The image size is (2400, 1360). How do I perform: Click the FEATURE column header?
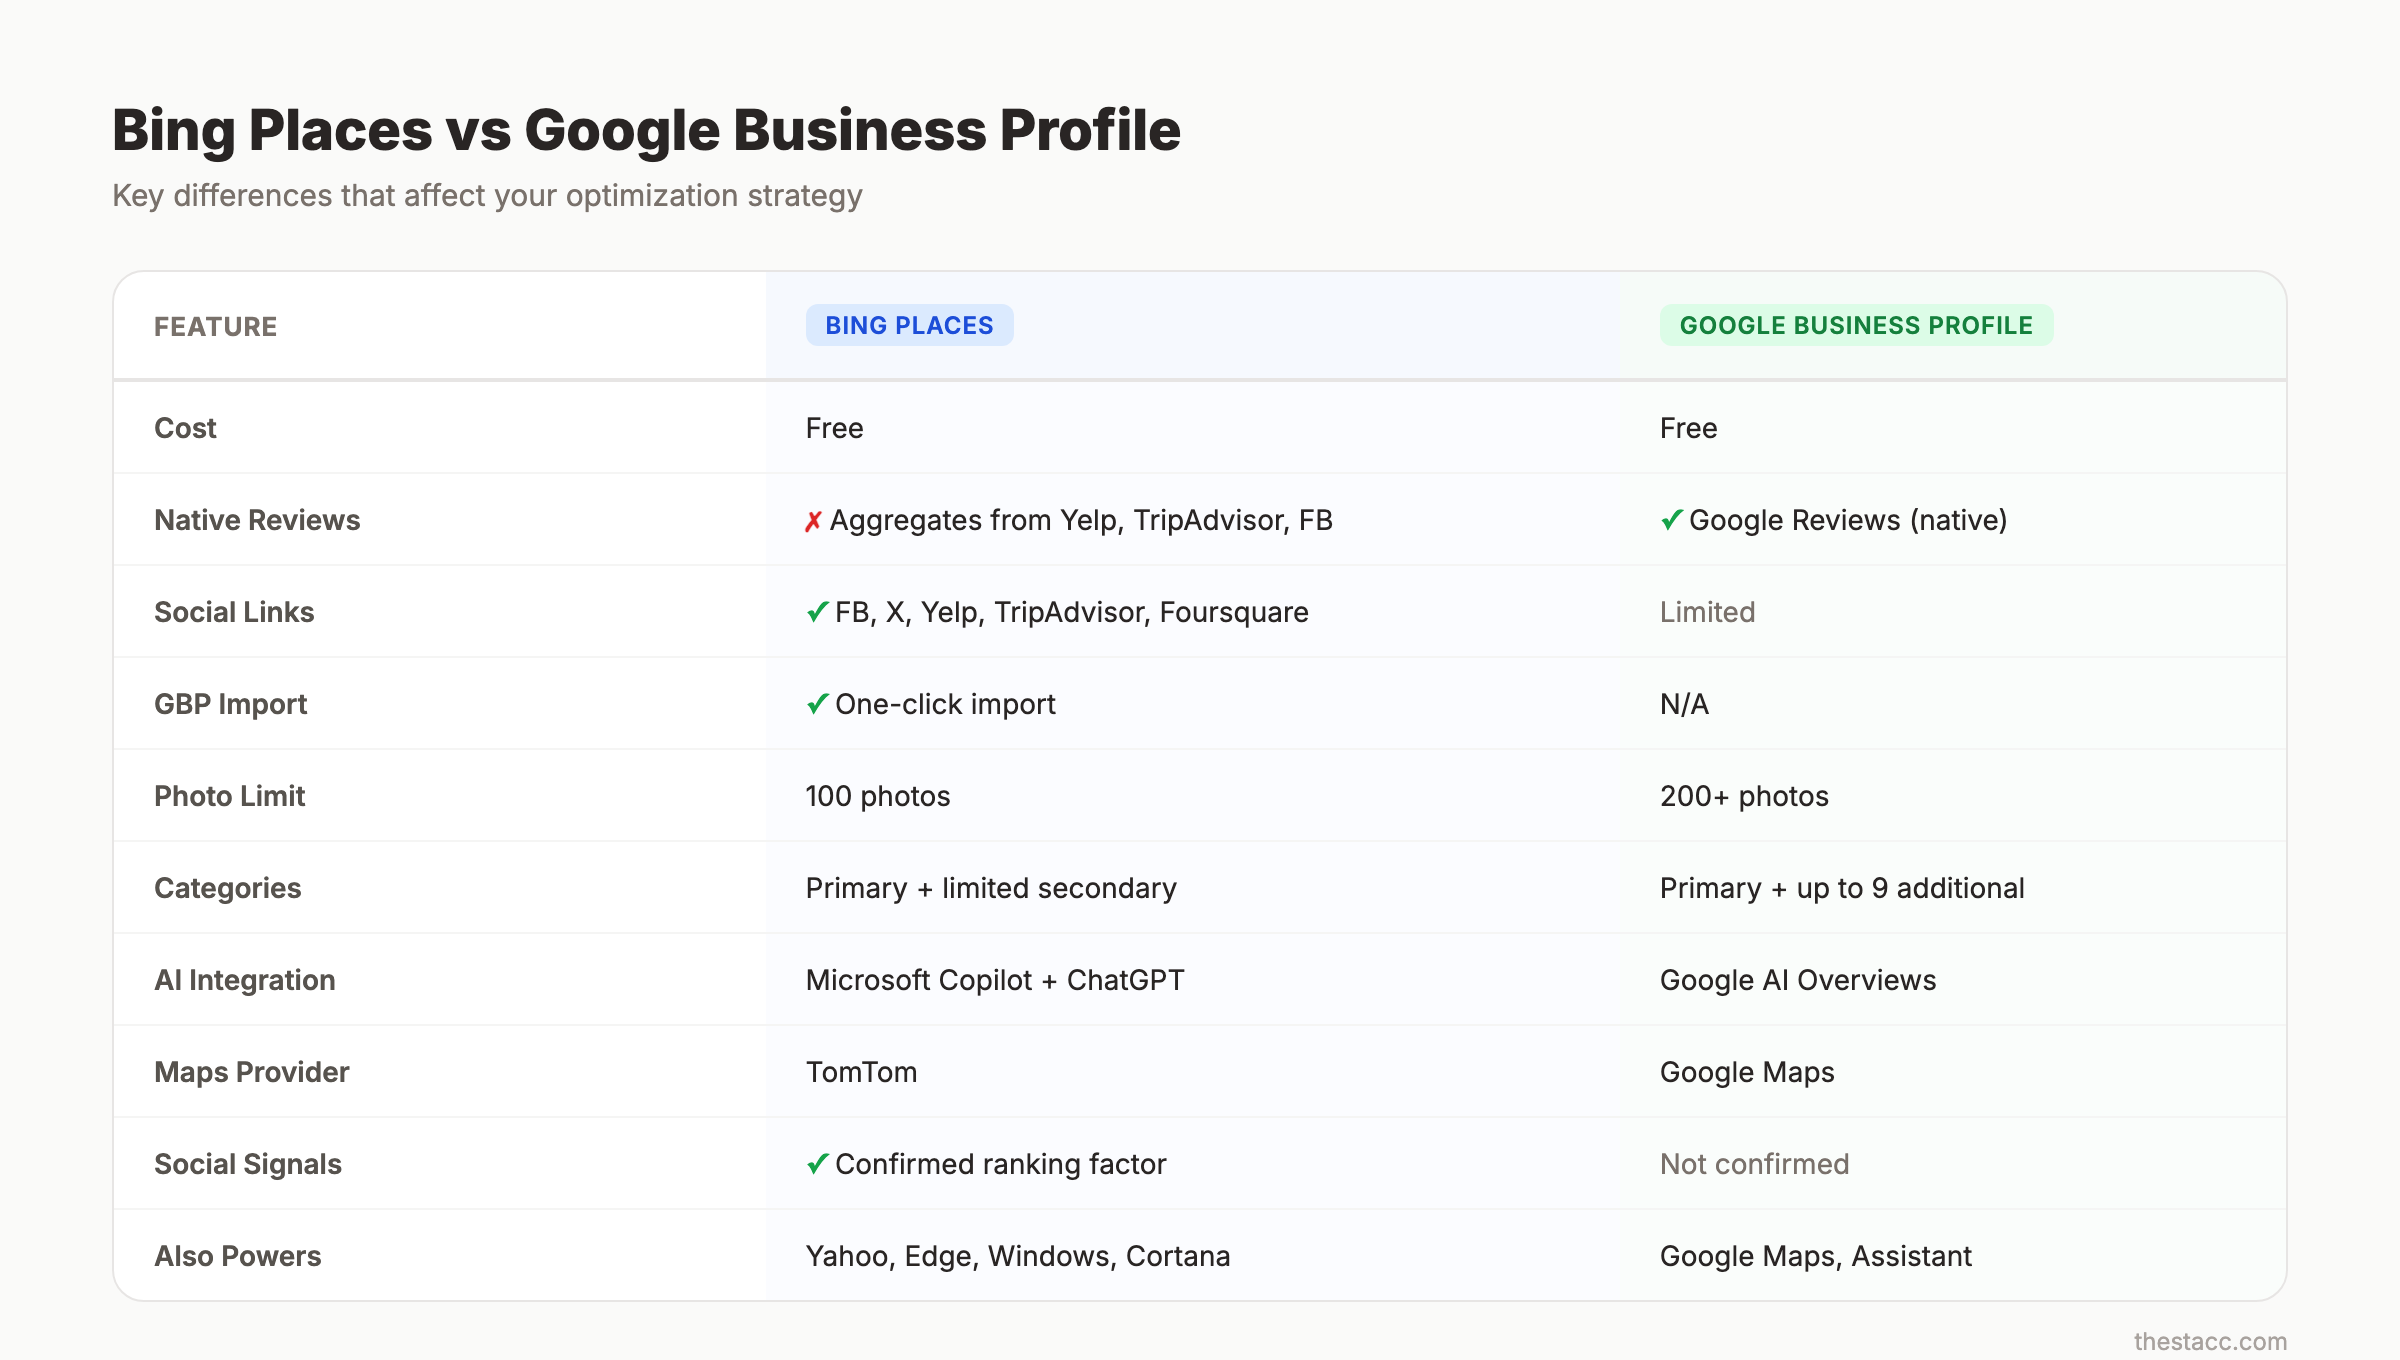pos(216,326)
